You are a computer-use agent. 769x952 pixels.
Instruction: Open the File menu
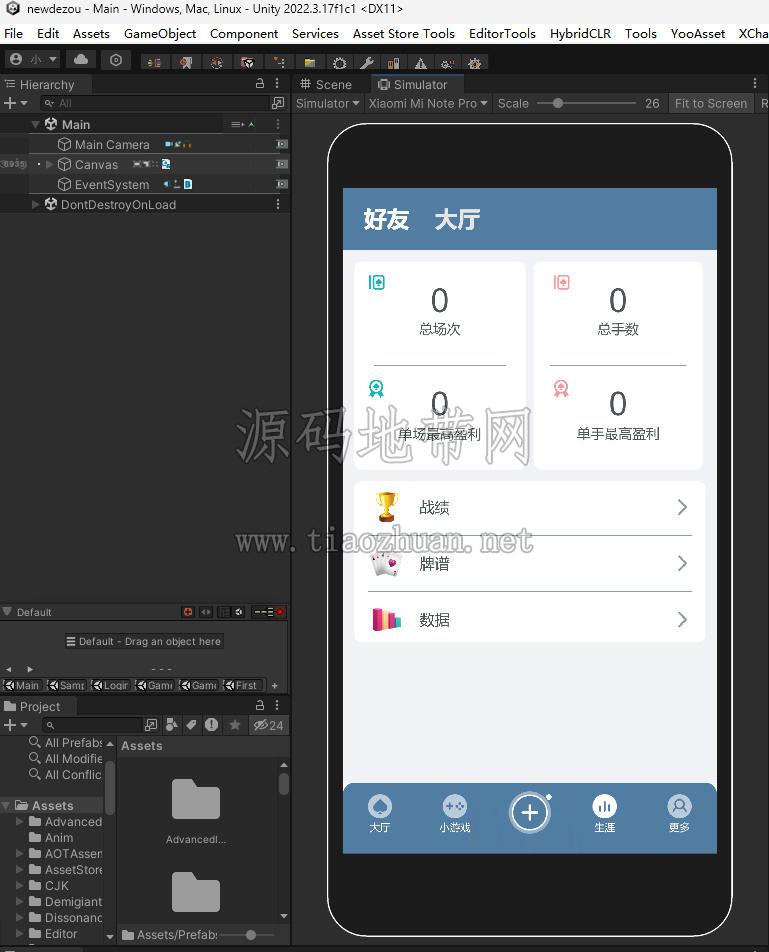click(x=13, y=34)
